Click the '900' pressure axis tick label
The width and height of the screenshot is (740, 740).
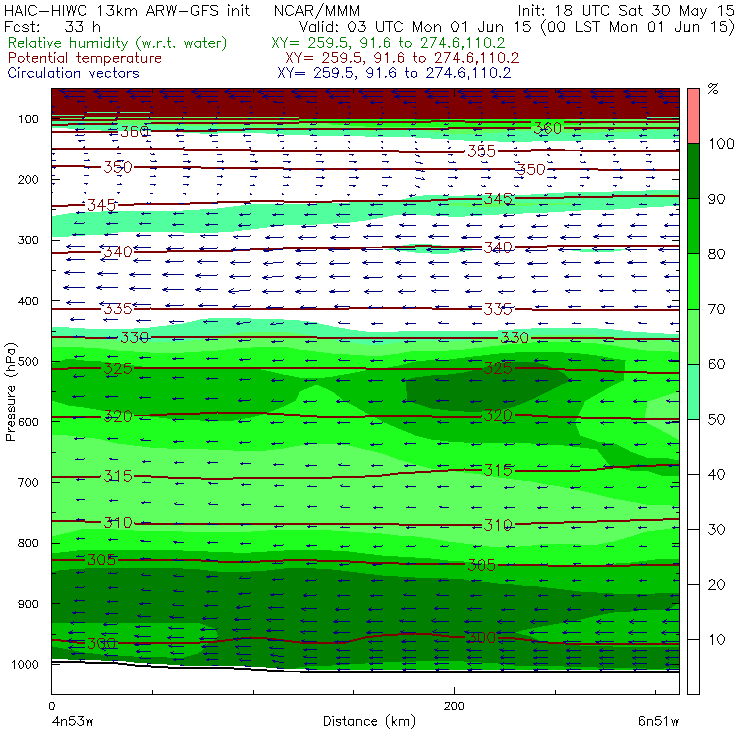pos(28,604)
